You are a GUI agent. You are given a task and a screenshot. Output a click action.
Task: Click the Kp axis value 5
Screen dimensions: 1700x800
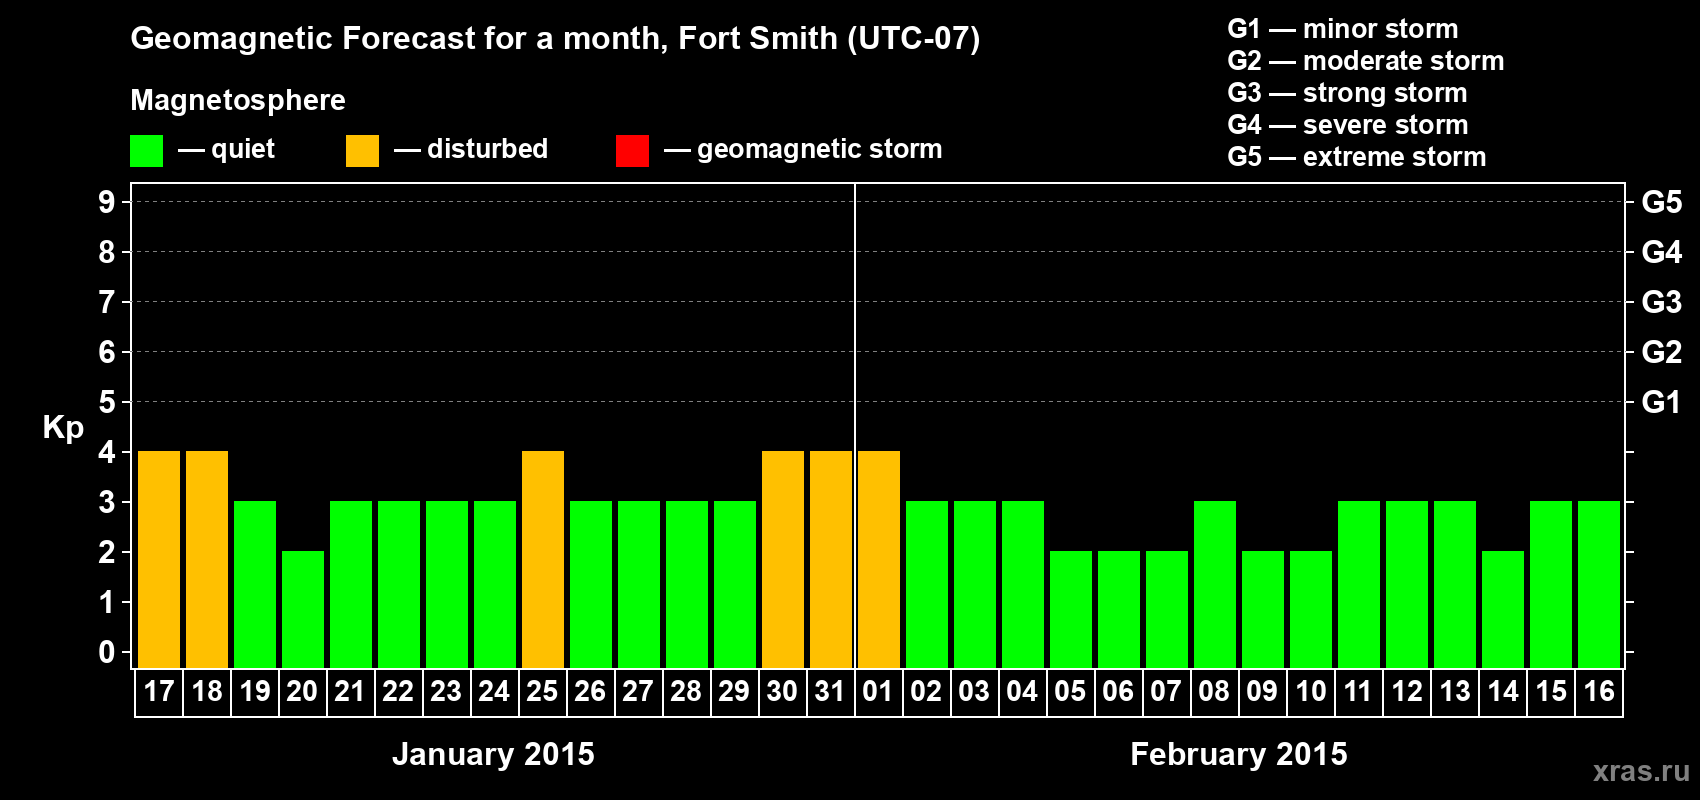click(x=107, y=402)
